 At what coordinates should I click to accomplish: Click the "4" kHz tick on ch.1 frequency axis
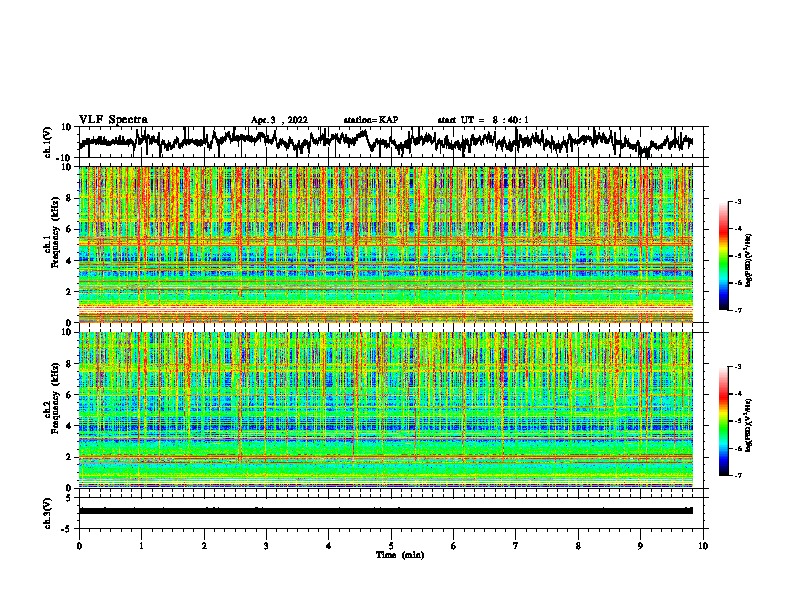coord(70,261)
